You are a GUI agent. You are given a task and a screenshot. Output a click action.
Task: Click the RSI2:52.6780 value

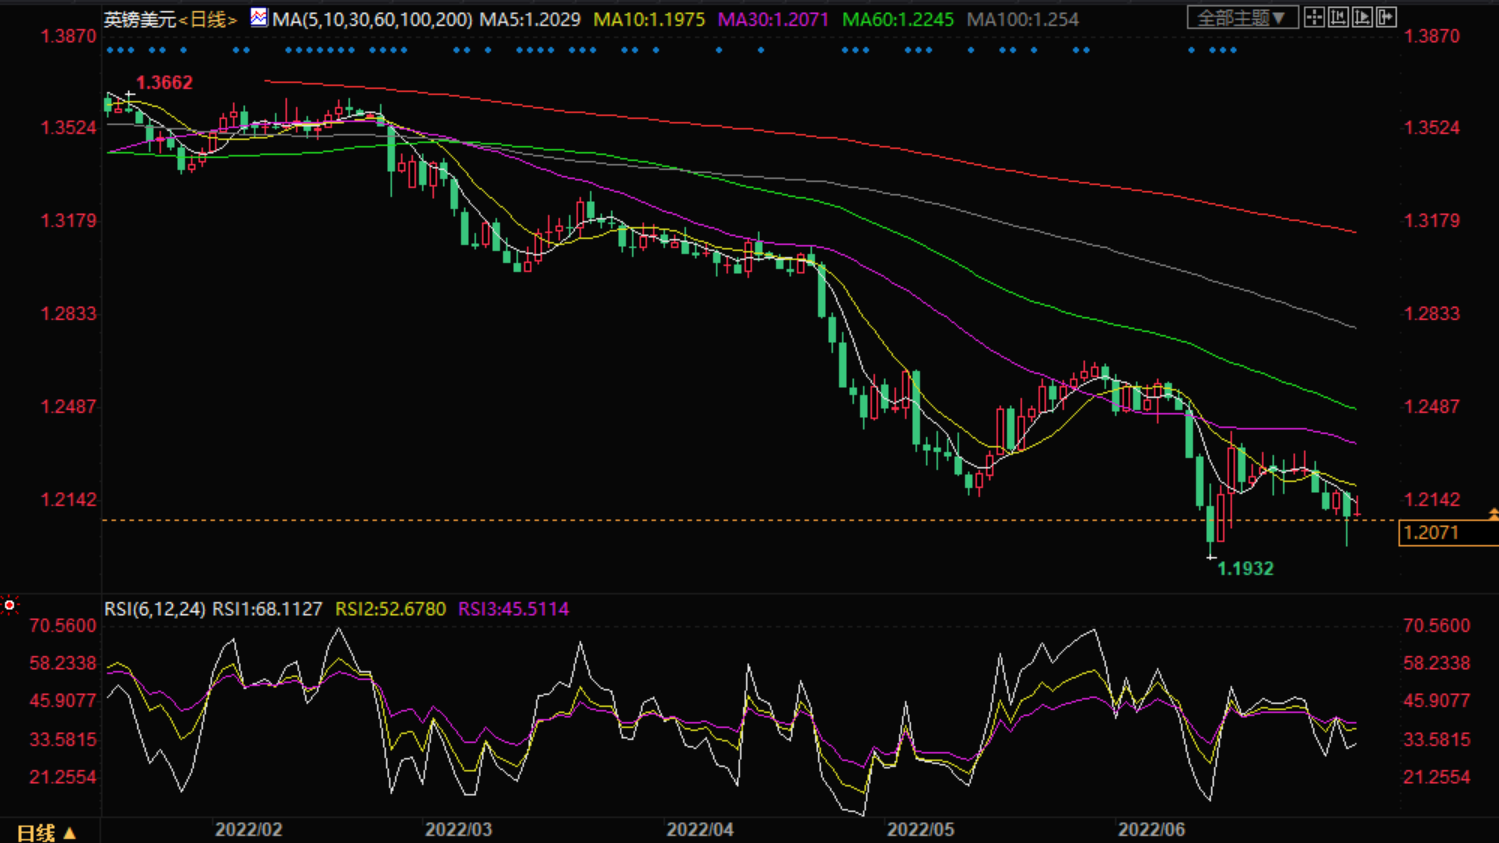(x=390, y=609)
